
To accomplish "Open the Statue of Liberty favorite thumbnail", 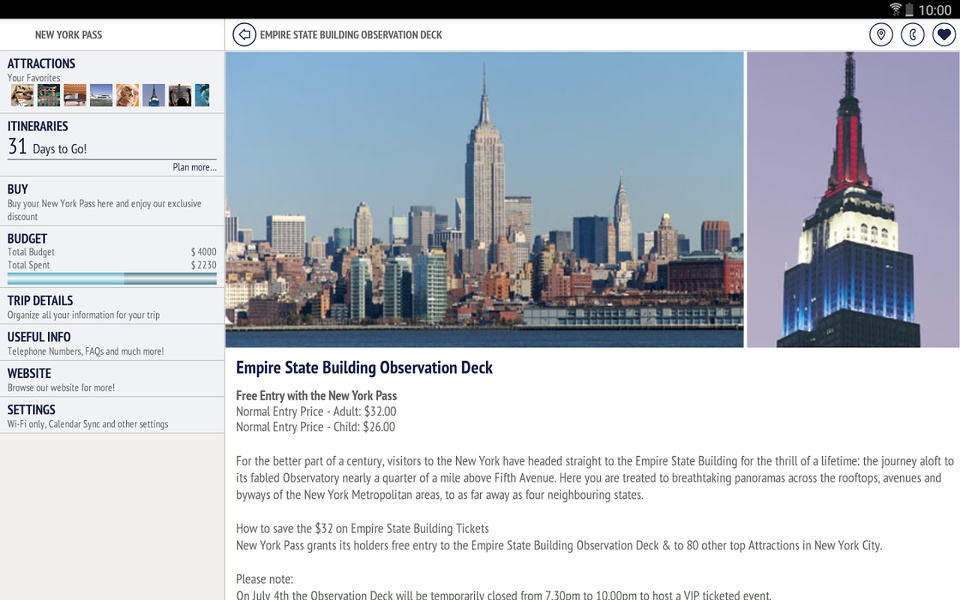I will (x=202, y=96).
